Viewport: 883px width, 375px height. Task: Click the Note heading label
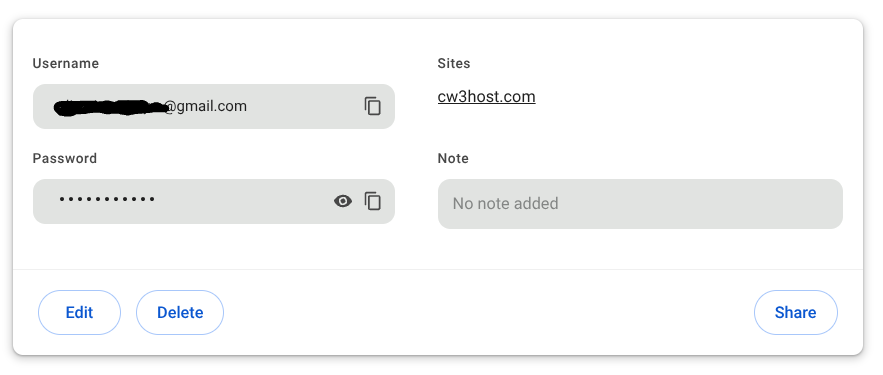click(453, 158)
